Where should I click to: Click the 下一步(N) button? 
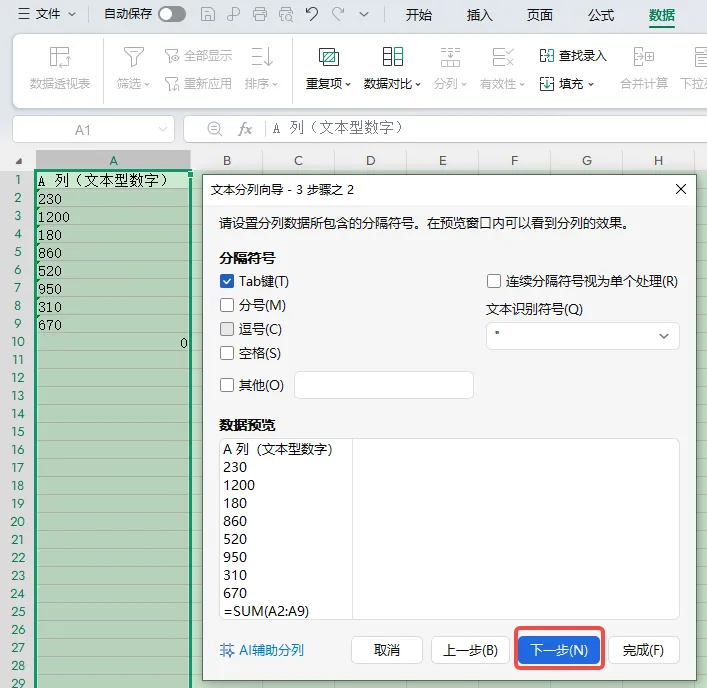[559, 650]
